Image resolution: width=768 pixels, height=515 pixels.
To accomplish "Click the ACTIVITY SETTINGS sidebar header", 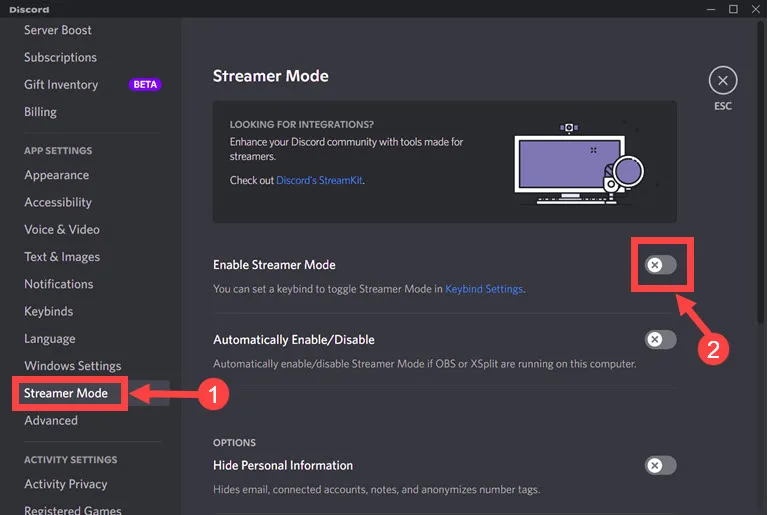I will pos(71,460).
